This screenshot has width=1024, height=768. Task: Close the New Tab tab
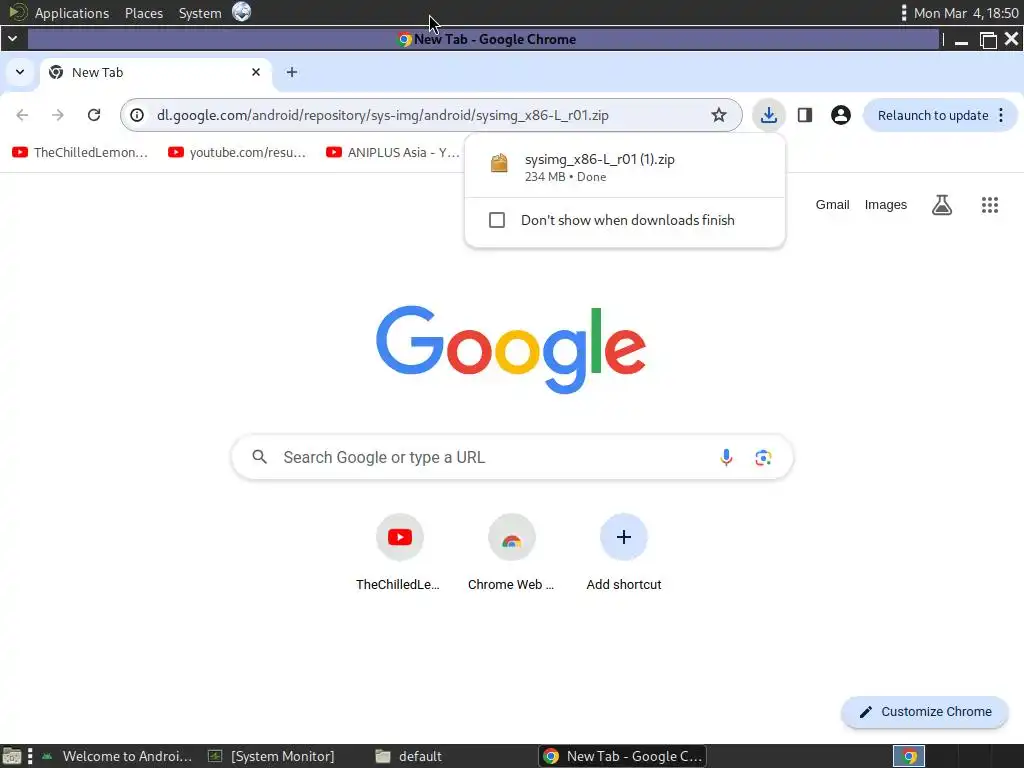coord(256,72)
